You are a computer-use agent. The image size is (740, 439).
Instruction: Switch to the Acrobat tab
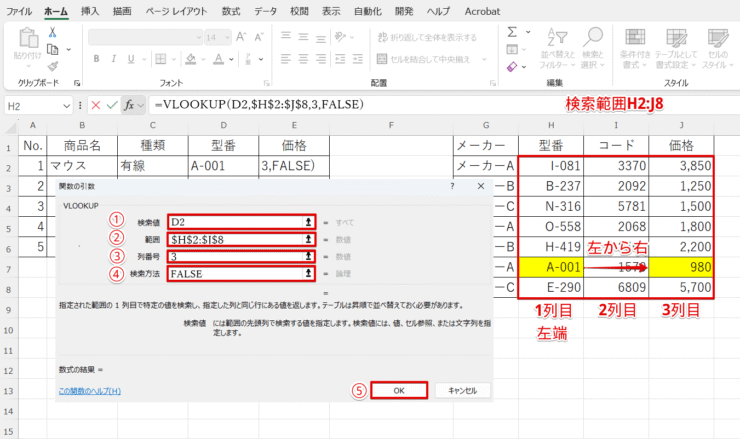(x=482, y=11)
